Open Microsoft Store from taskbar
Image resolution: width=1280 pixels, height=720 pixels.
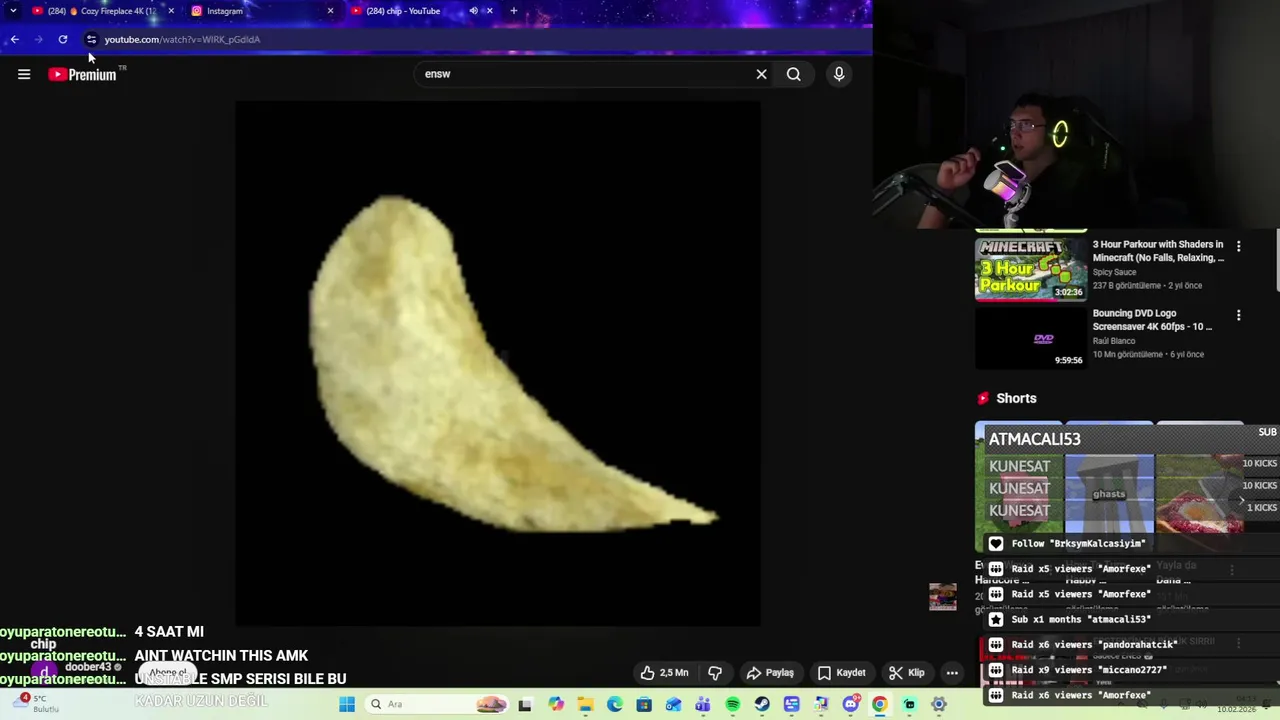[x=644, y=704]
